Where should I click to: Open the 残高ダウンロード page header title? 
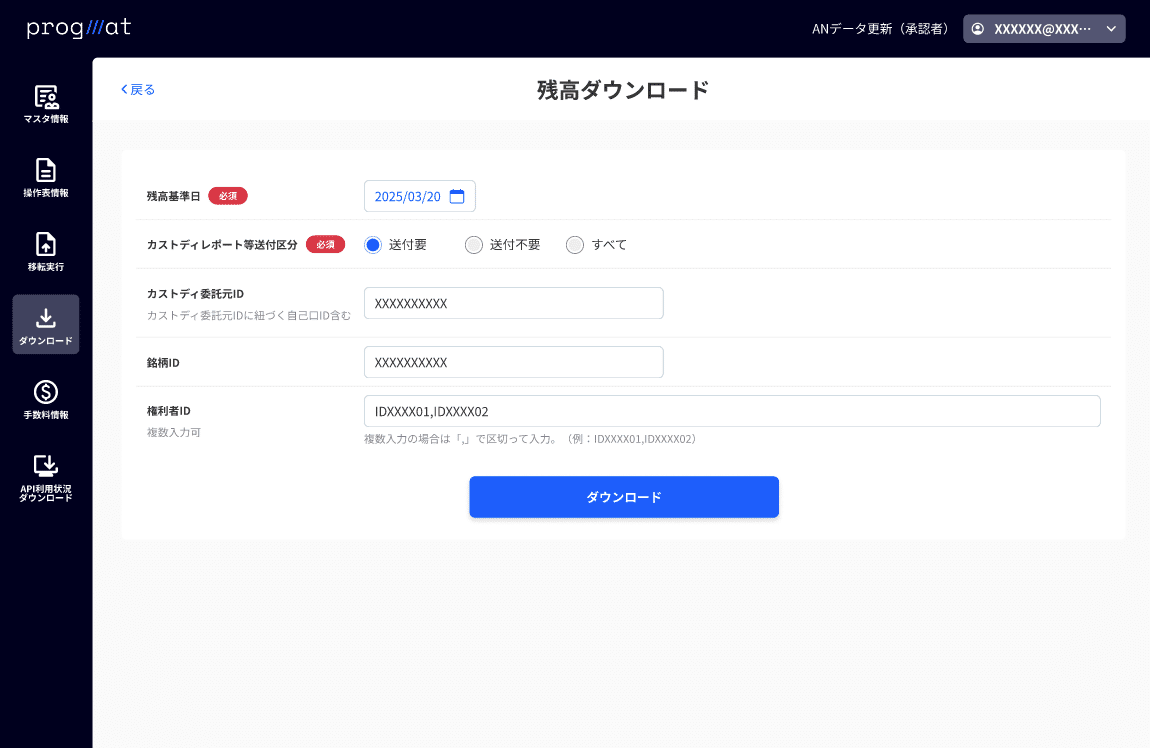coord(621,89)
